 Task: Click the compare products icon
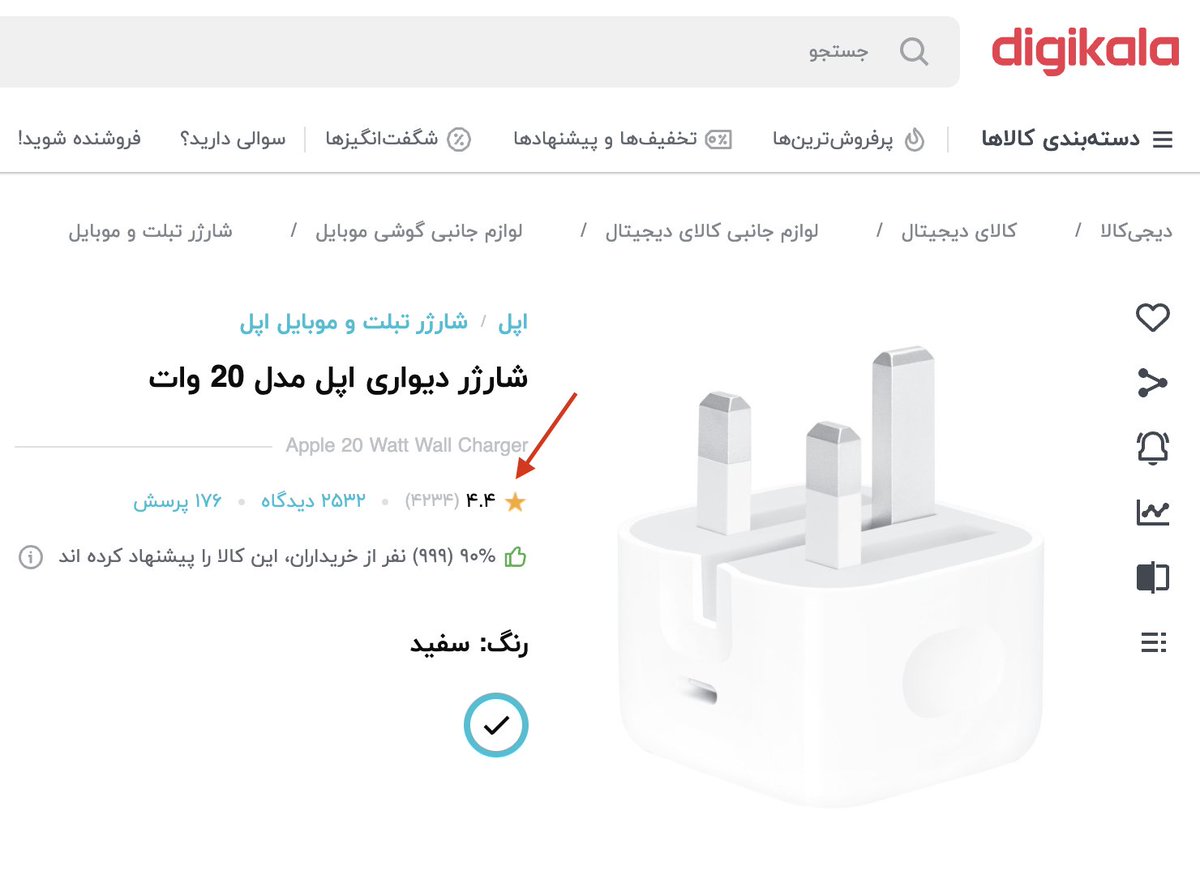[1153, 577]
